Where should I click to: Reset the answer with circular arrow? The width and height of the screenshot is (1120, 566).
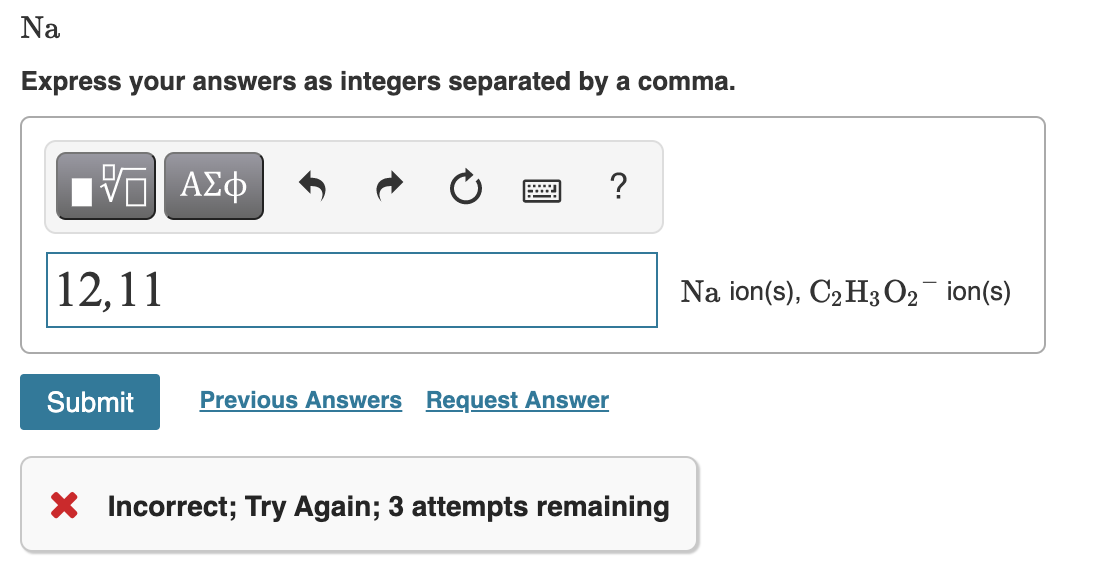(466, 187)
